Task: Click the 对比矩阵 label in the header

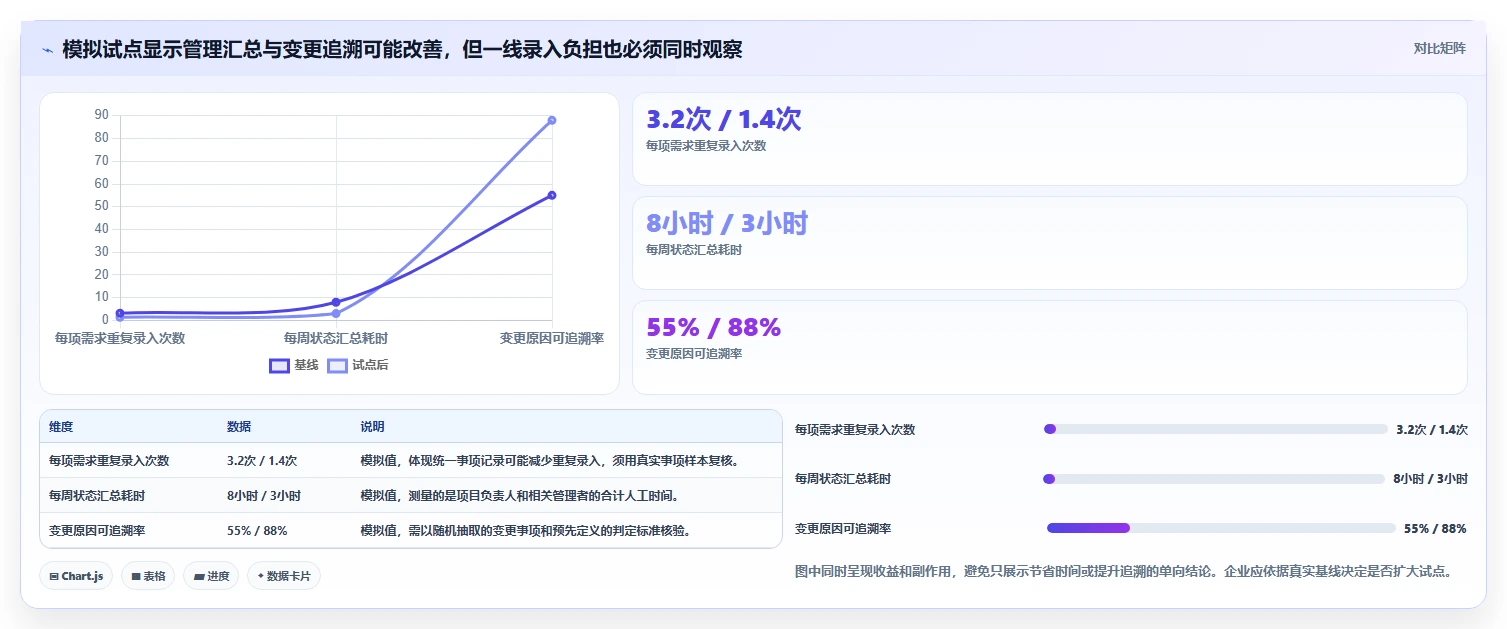Action: tap(1439, 49)
